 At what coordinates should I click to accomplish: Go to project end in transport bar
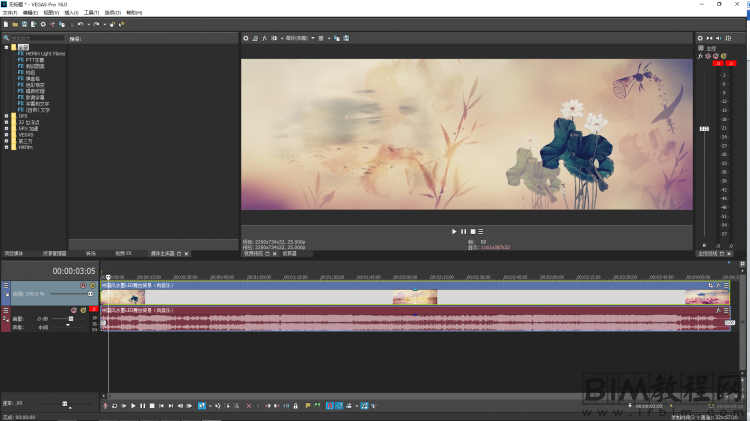coord(171,406)
